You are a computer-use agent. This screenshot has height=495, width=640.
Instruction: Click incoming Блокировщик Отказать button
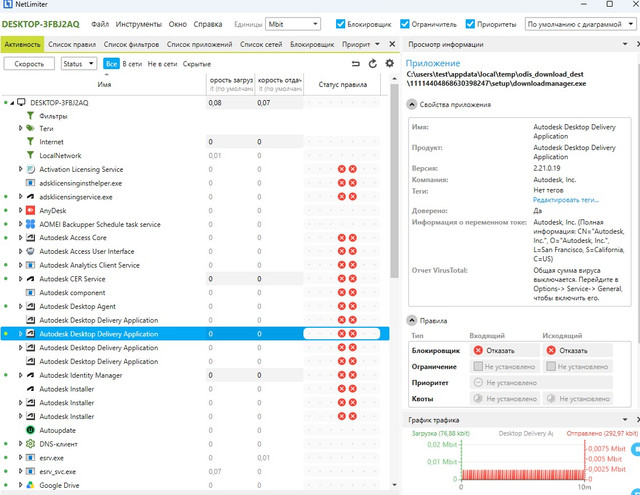[x=505, y=351]
